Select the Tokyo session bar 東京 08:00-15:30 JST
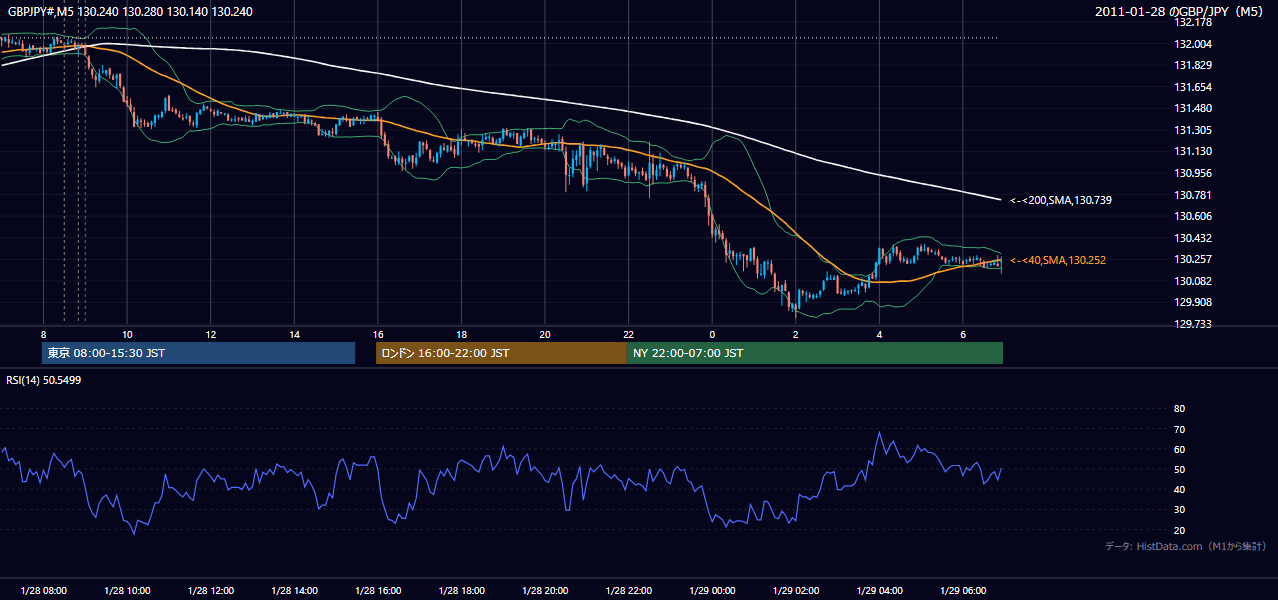Viewport: 1278px width, 600px height. (199, 353)
